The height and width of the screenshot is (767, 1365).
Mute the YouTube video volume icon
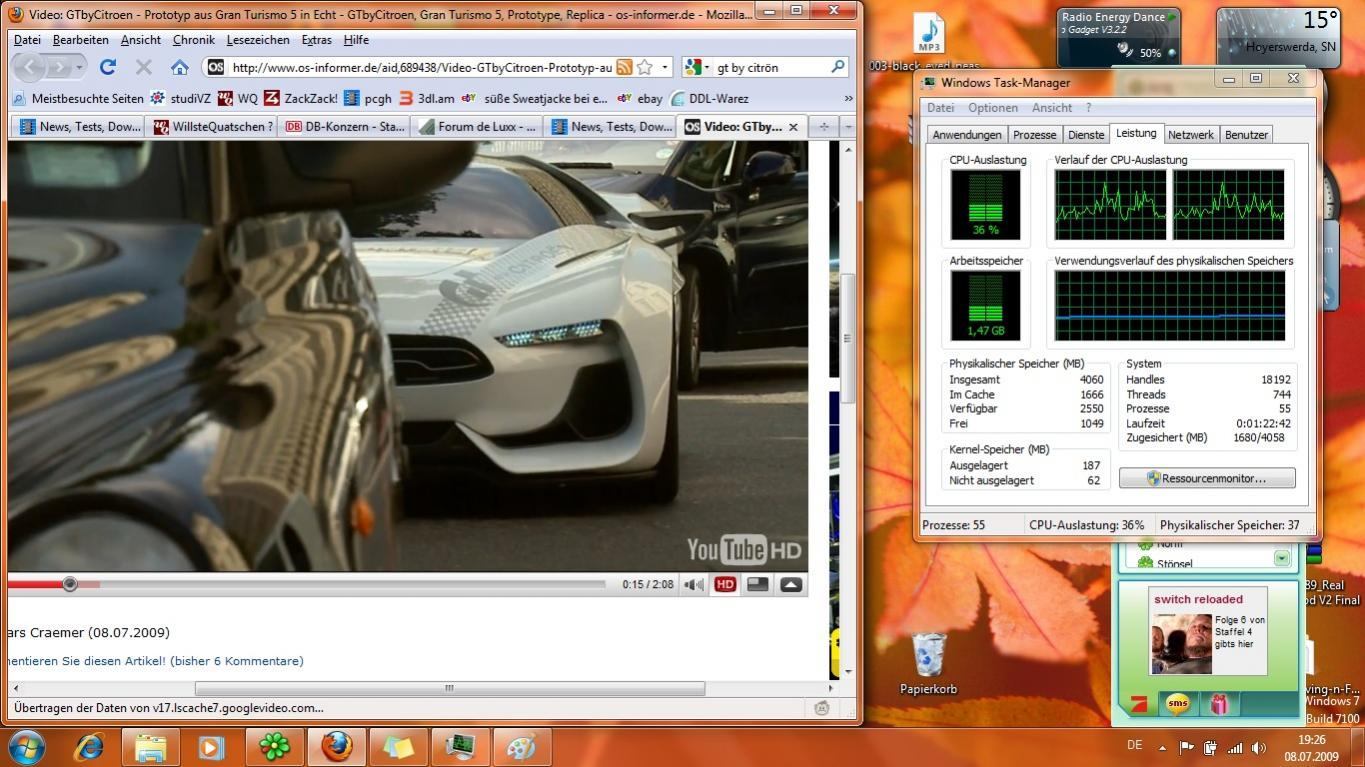pyautogui.click(x=693, y=585)
